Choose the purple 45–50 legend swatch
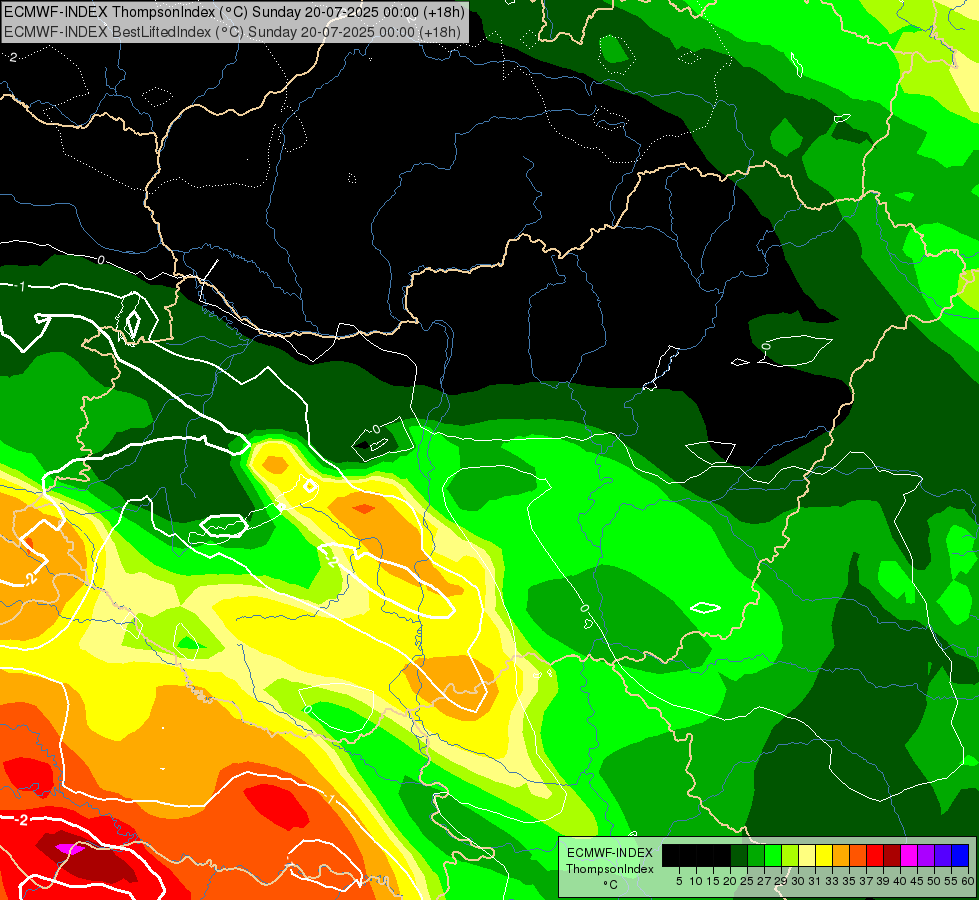 [x=926, y=856]
